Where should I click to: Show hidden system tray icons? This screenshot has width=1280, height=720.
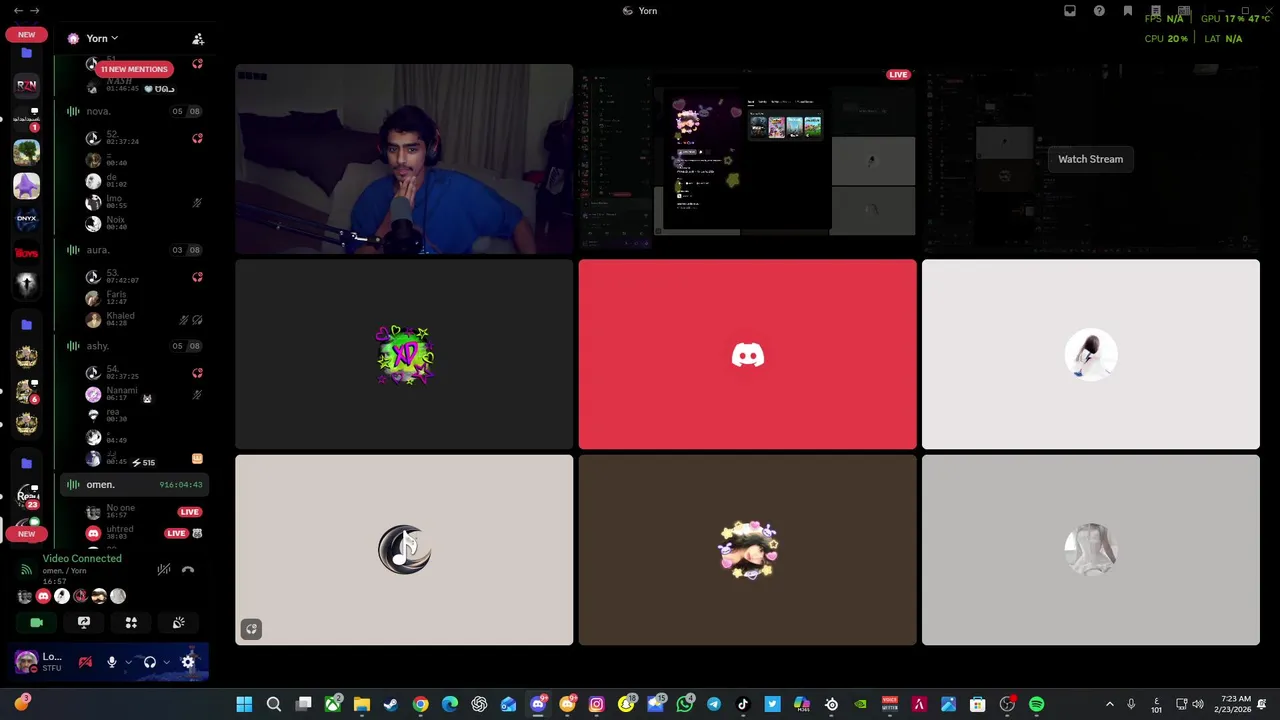(x=1109, y=705)
